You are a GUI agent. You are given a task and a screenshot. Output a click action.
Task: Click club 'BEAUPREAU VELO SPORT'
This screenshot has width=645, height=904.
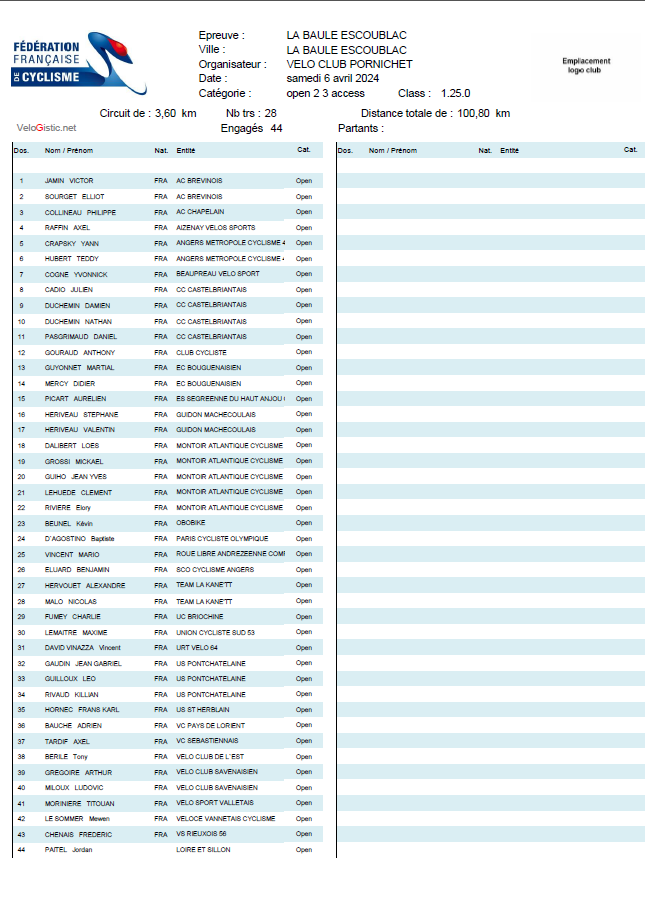(x=218, y=274)
